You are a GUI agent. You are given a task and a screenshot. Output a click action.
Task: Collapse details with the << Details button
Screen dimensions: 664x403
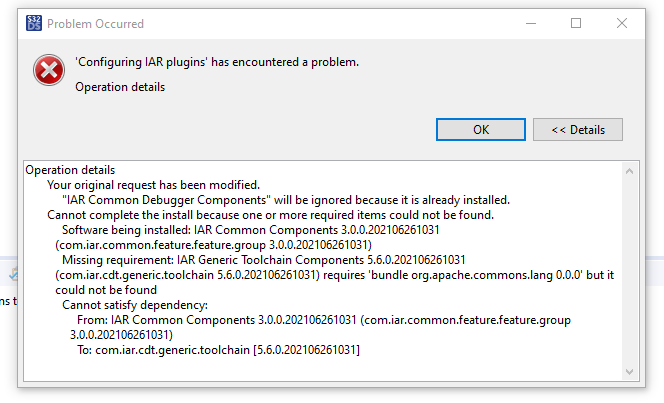(x=577, y=129)
